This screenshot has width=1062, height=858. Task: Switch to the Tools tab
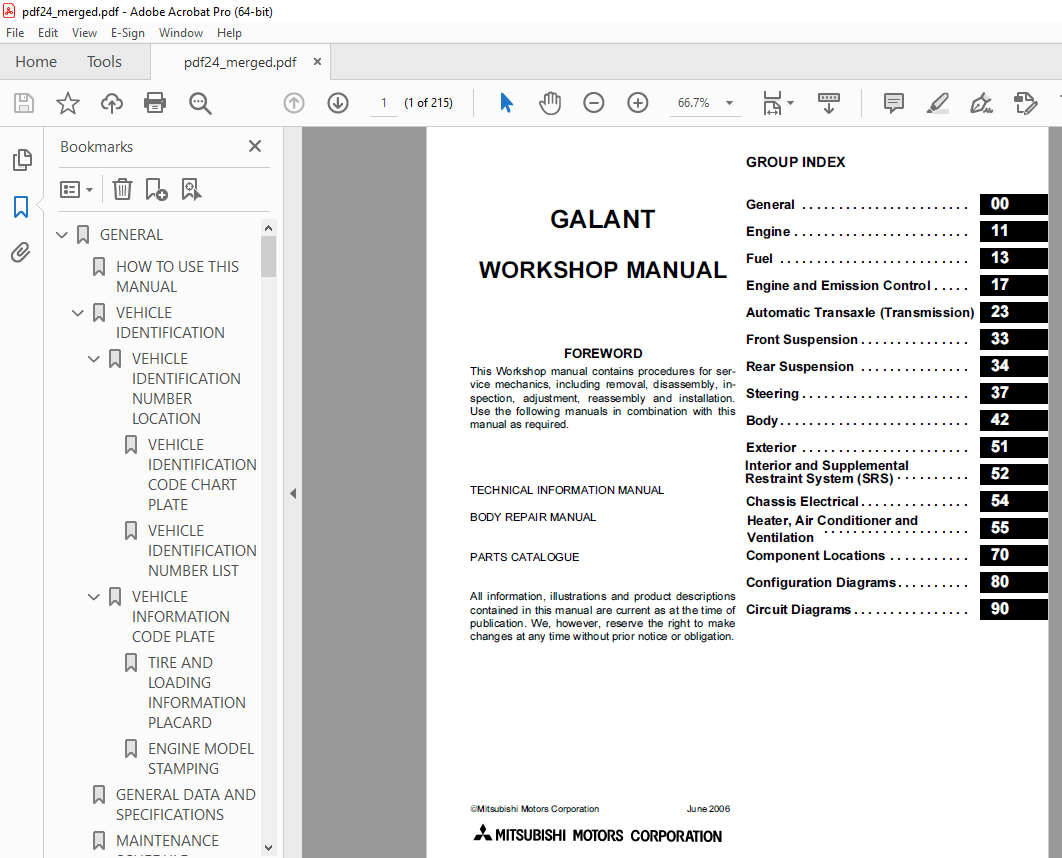[104, 62]
